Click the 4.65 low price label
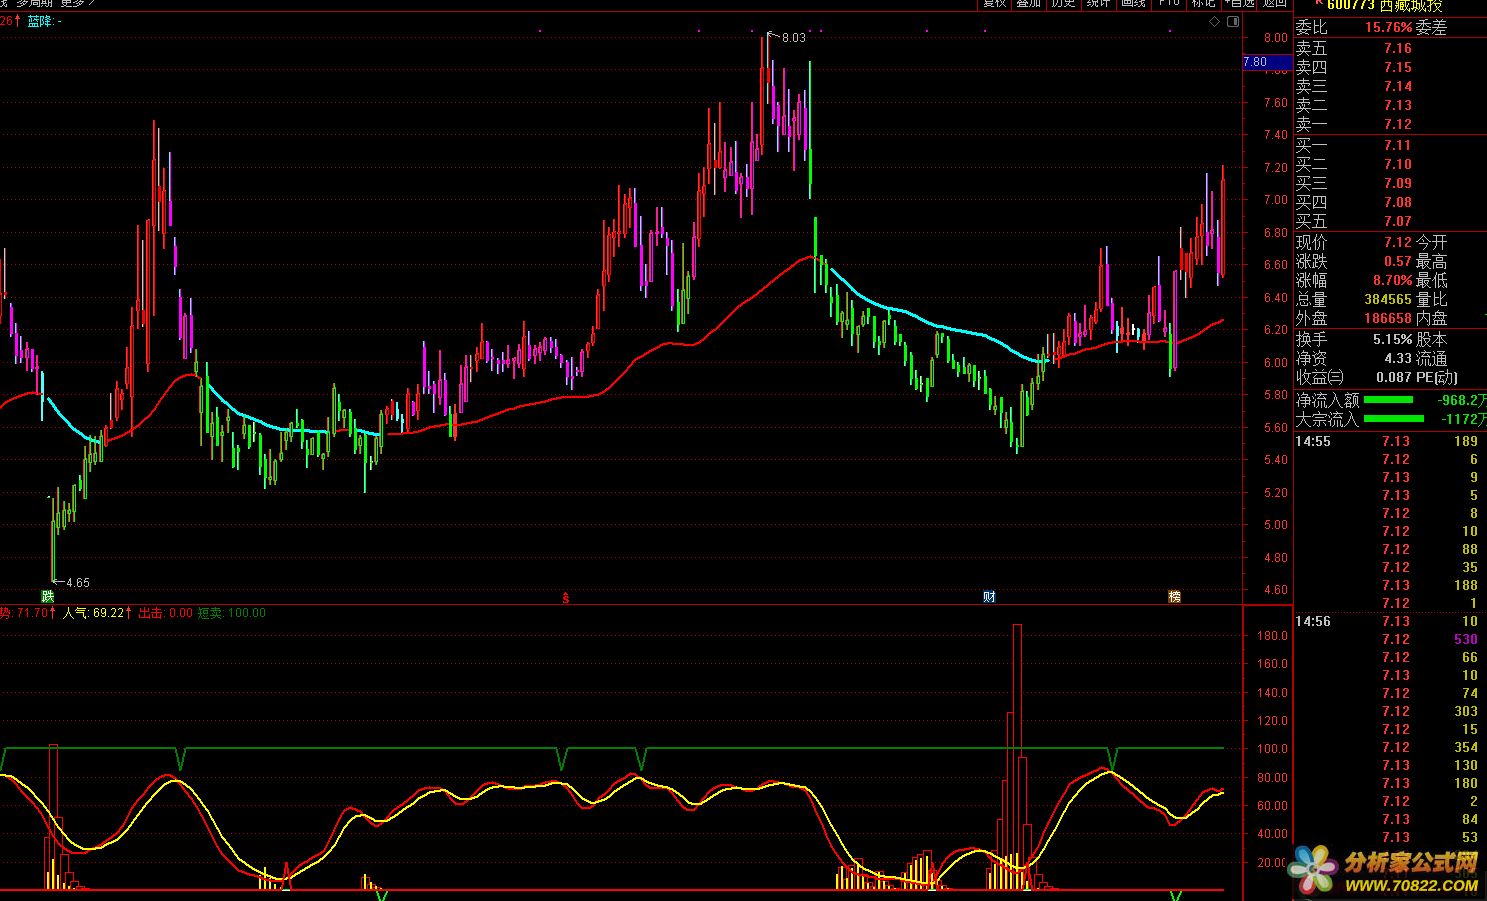Viewport: 1487px width, 901px height. point(77,582)
